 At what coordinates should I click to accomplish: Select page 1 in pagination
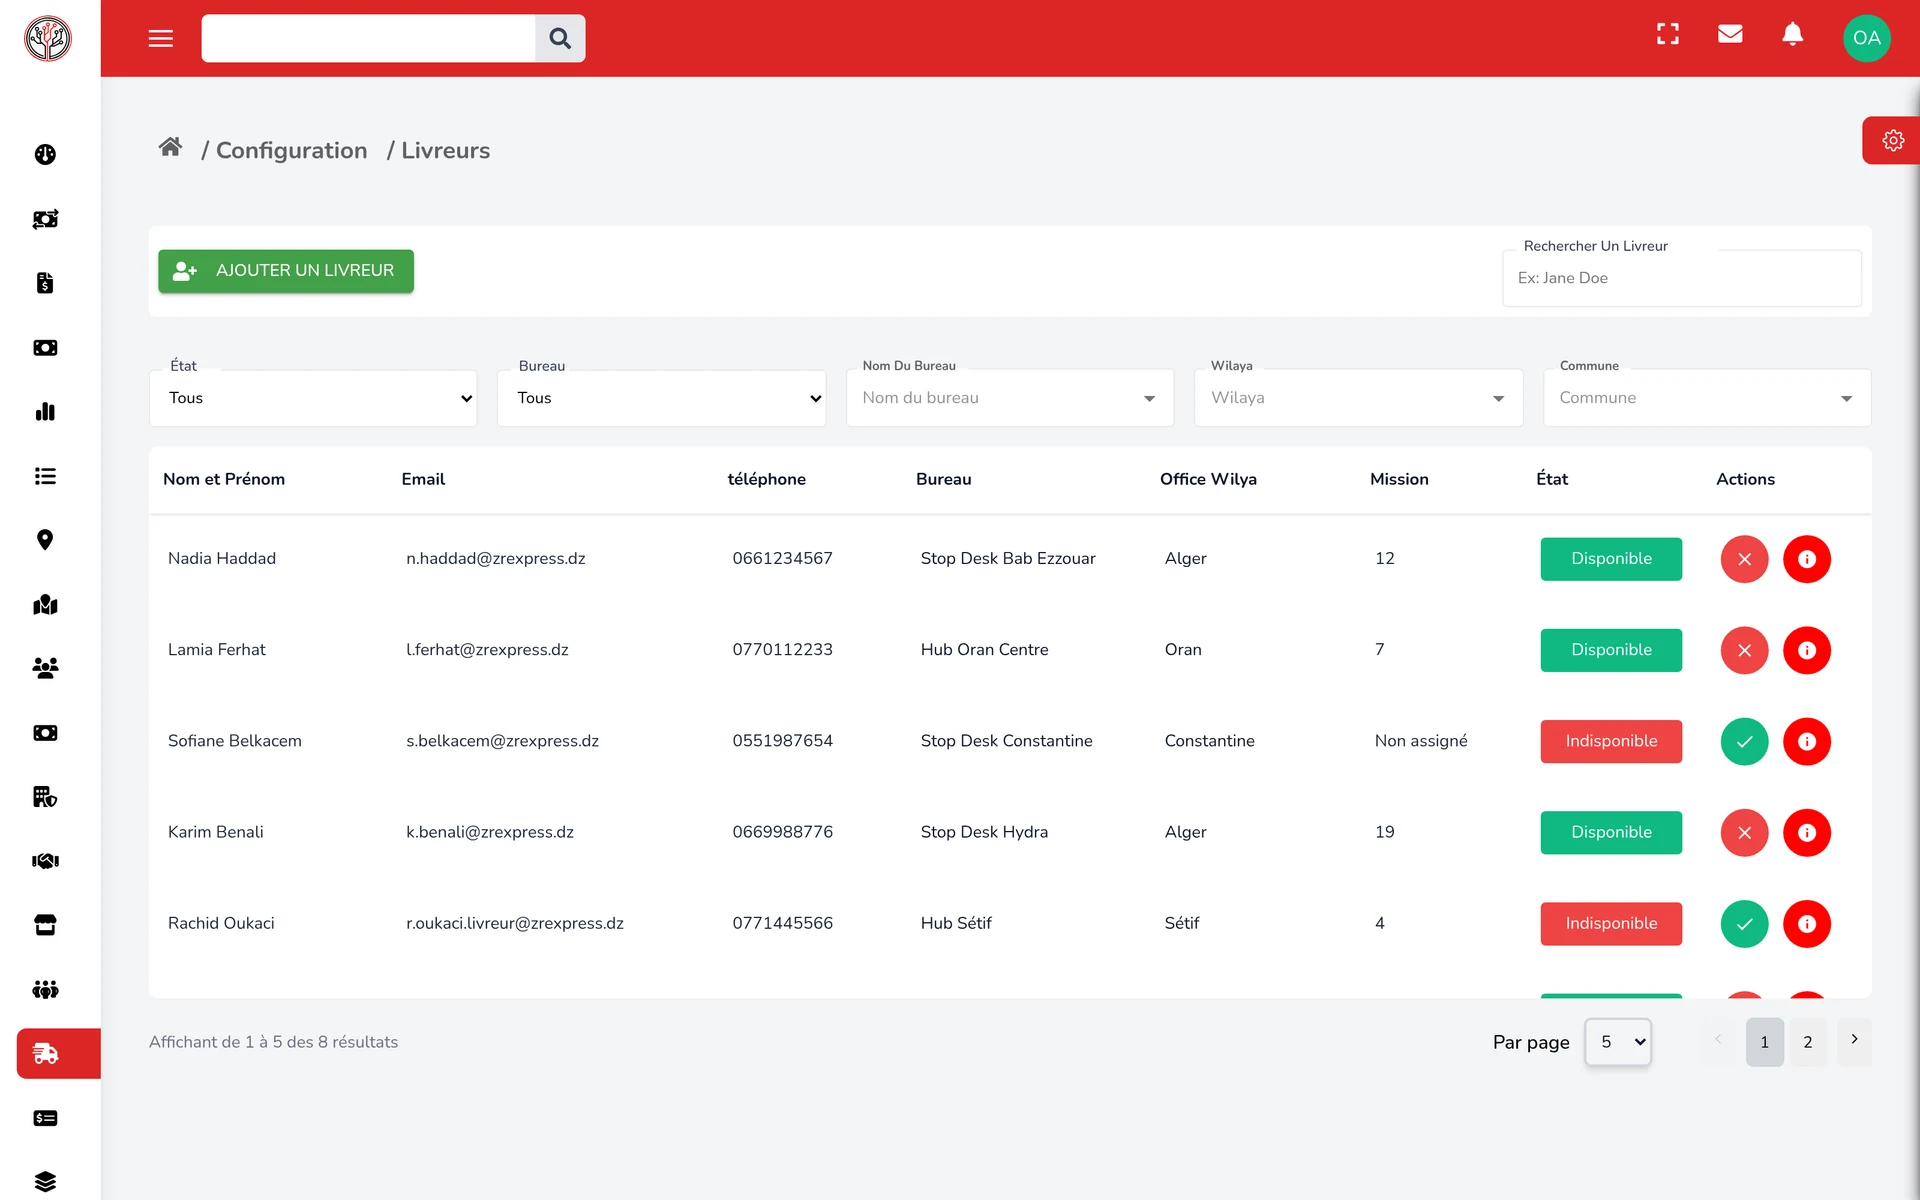[1765, 1042]
